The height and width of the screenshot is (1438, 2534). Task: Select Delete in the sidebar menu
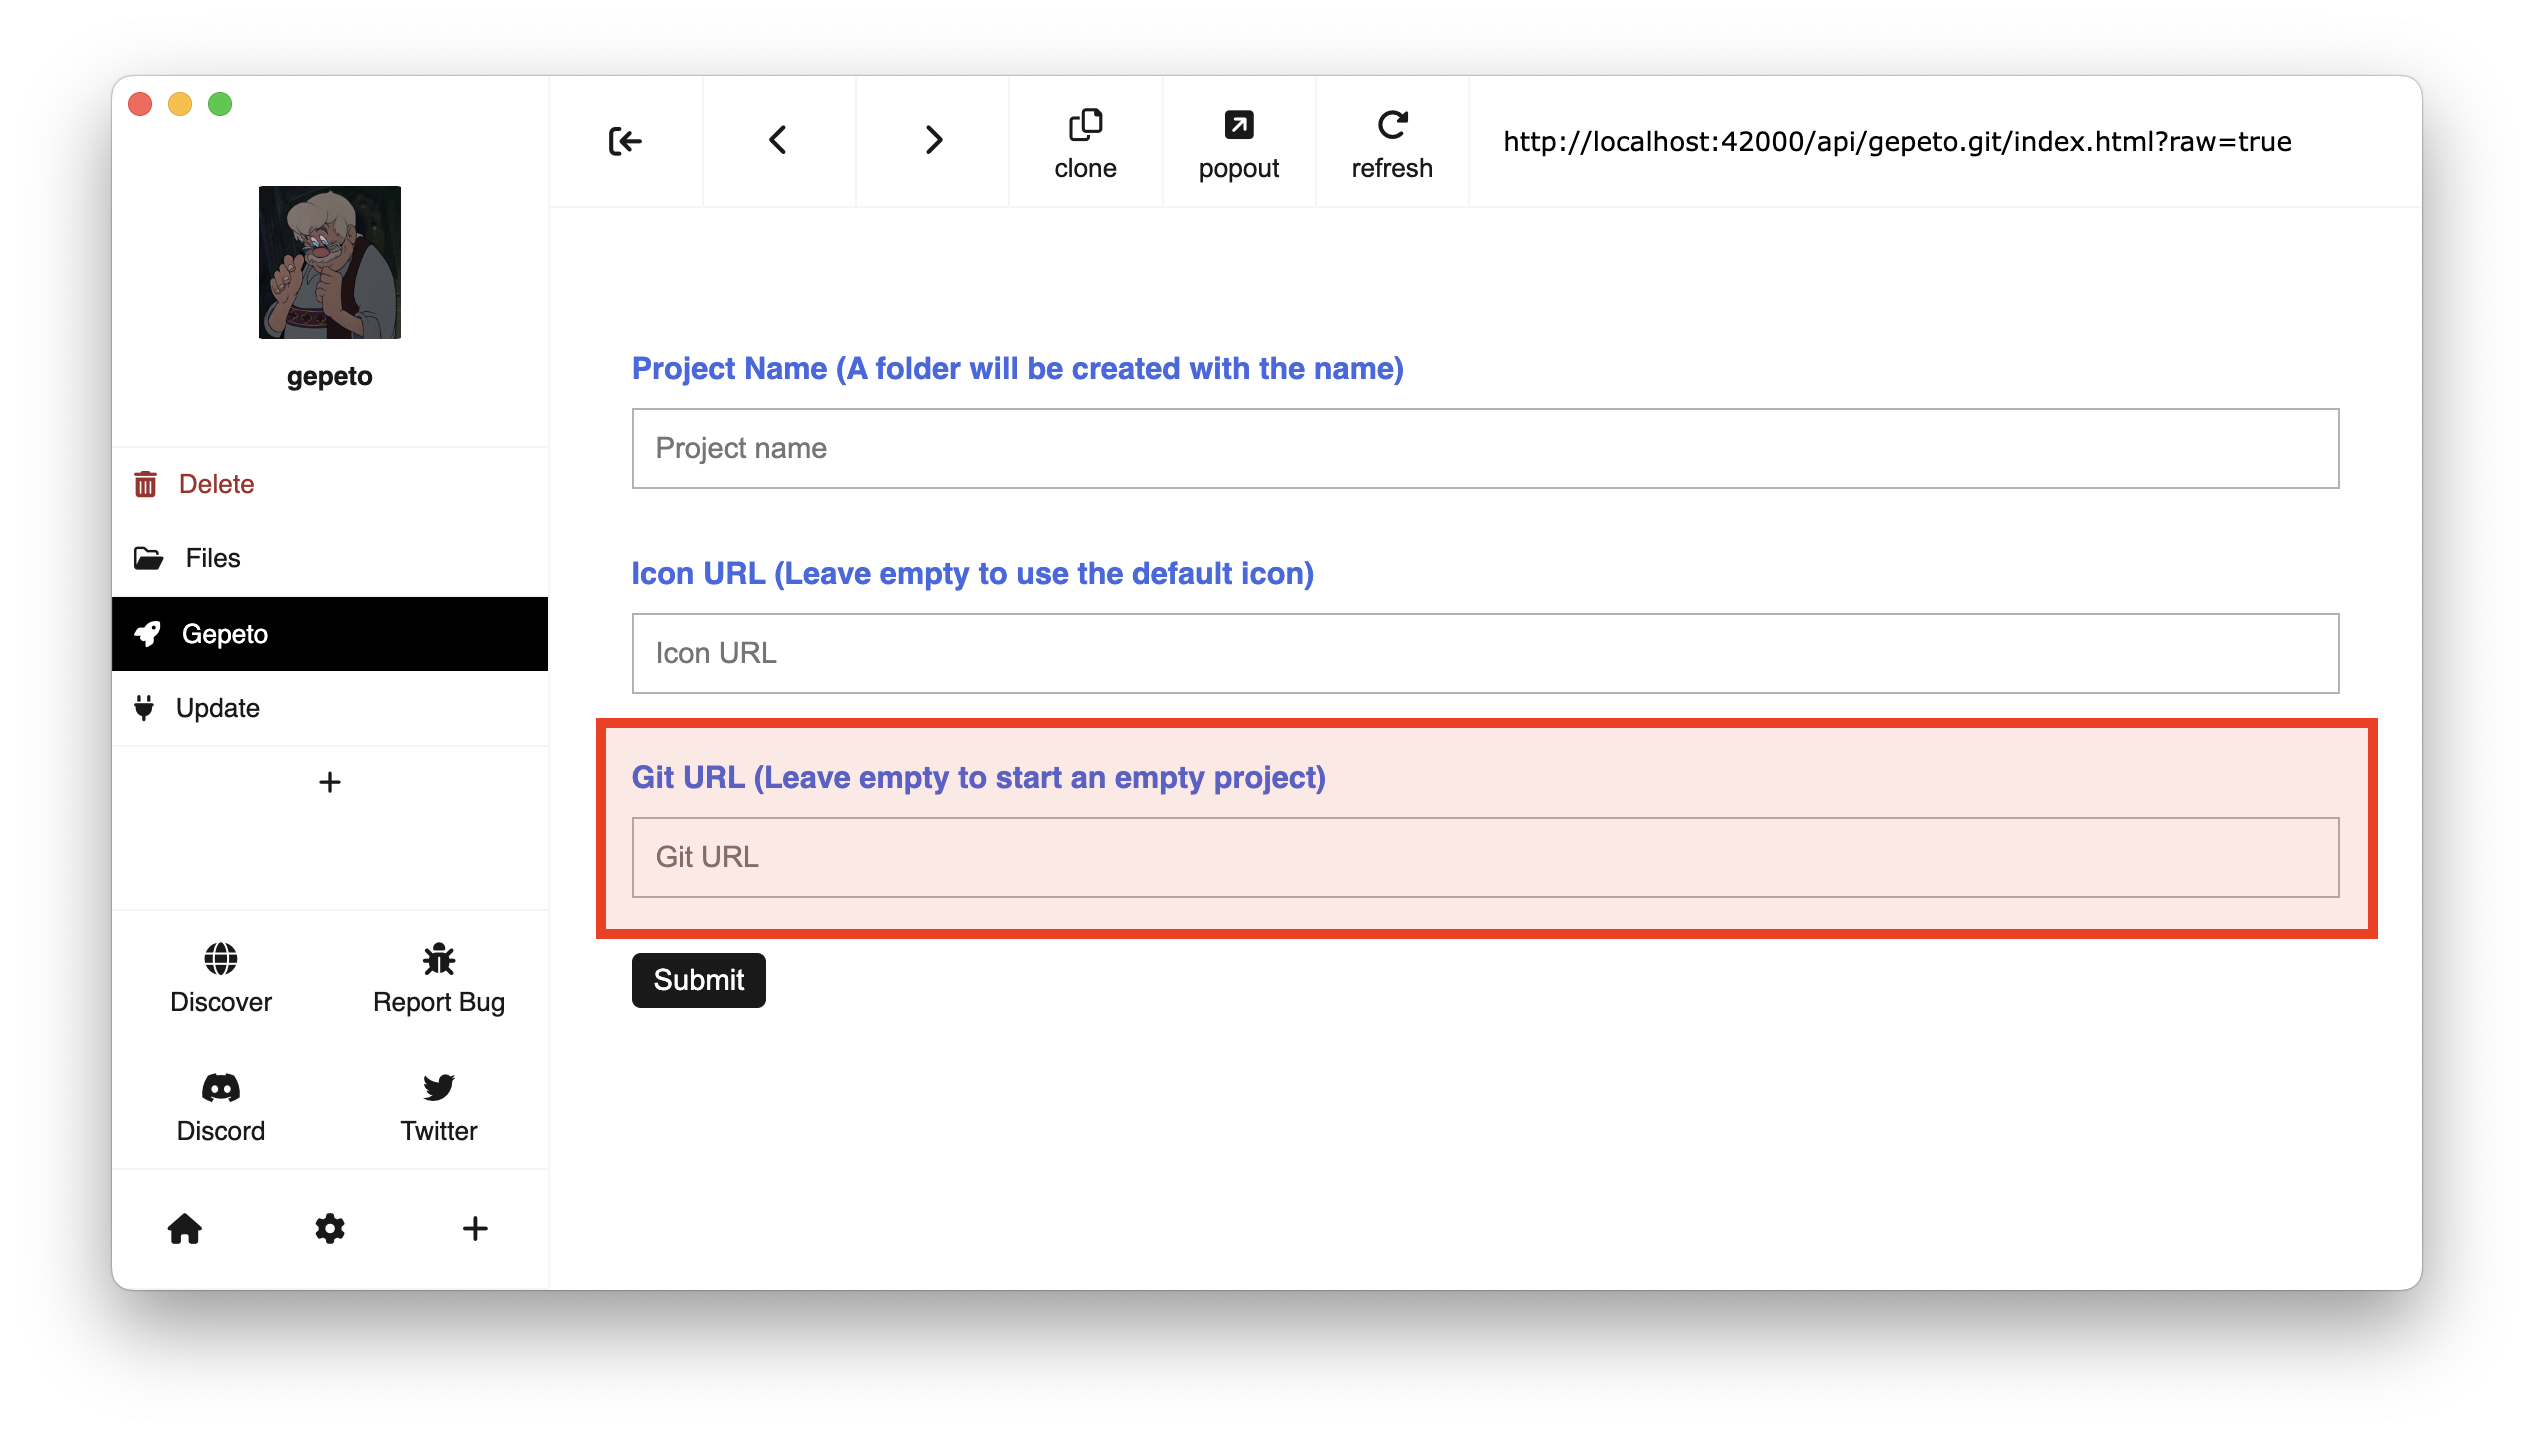click(216, 484)
